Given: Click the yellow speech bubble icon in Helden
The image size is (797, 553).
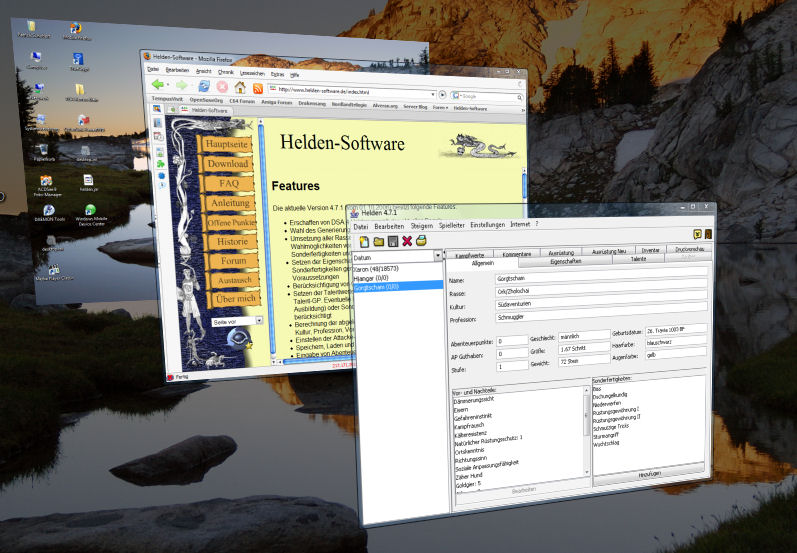Looking at the screenshot, I should (698, 234).
